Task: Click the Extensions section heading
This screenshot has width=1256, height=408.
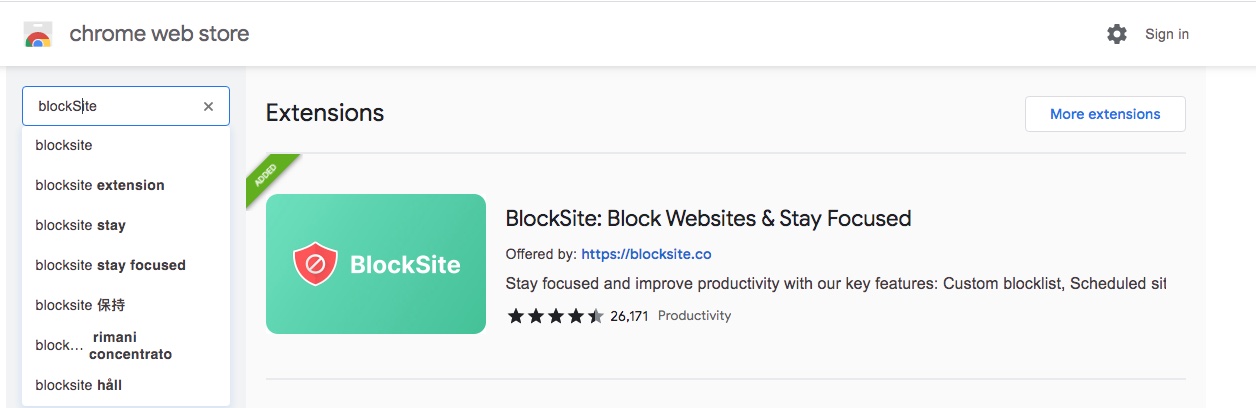Action: pos(325,113)
